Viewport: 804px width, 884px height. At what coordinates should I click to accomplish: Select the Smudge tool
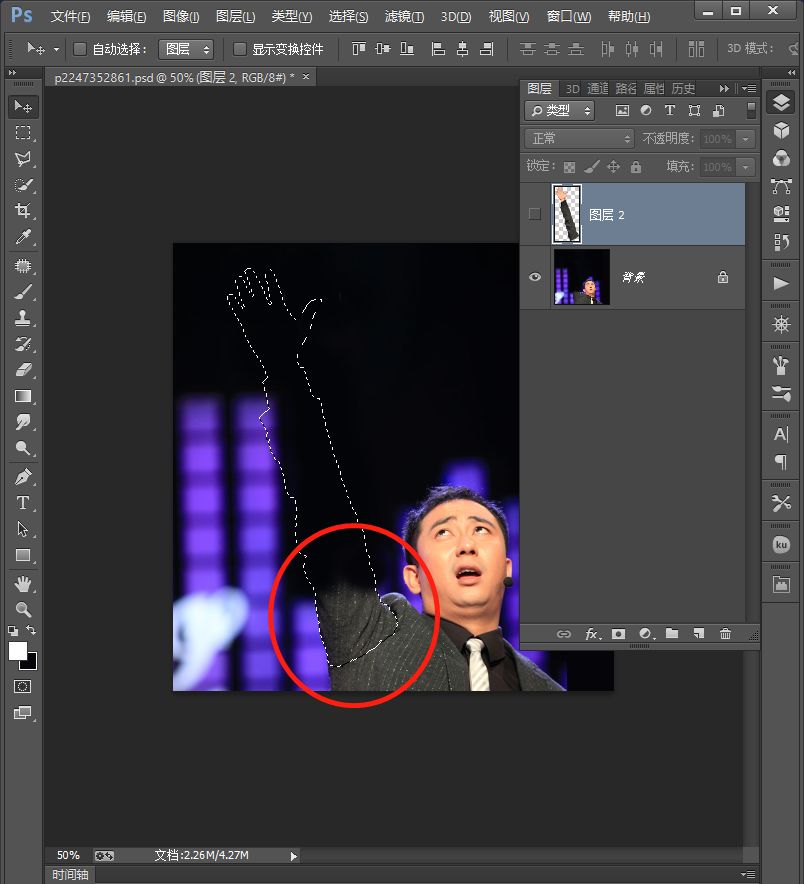(23, 422)
